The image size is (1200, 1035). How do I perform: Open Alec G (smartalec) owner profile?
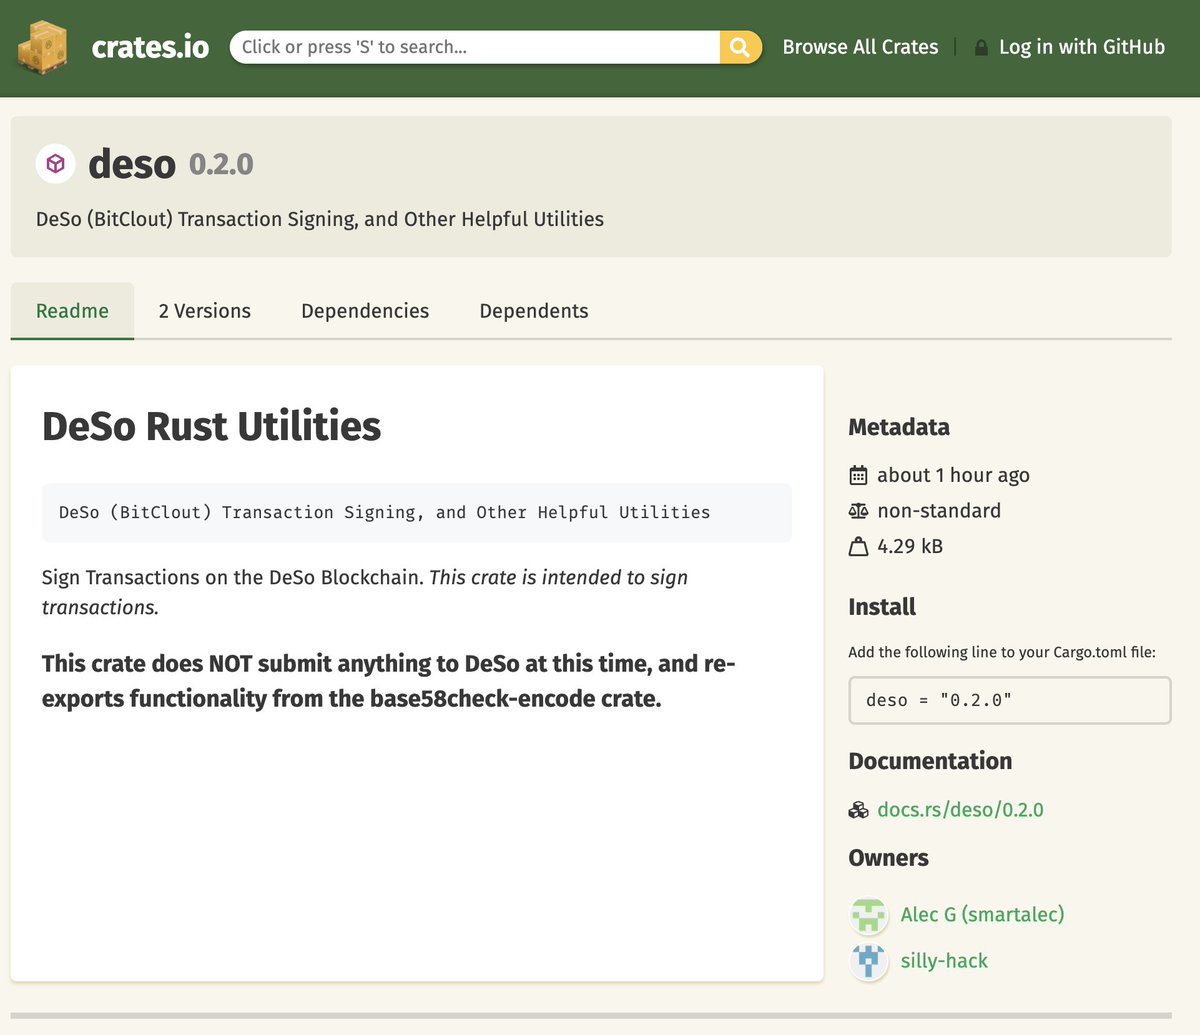982,915
